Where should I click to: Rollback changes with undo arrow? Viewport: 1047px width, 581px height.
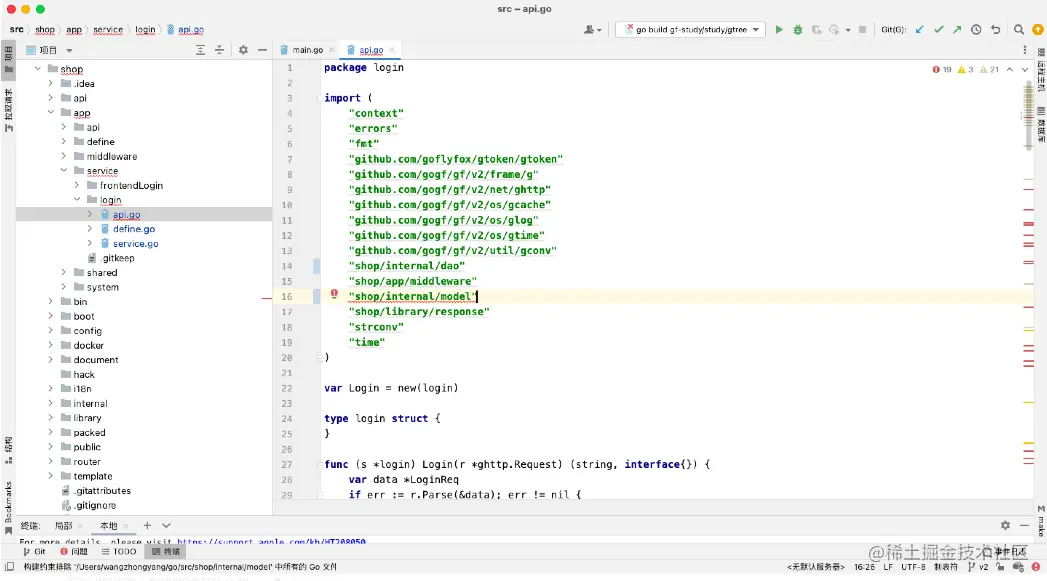pyautogui.click(x=995, y=29)
